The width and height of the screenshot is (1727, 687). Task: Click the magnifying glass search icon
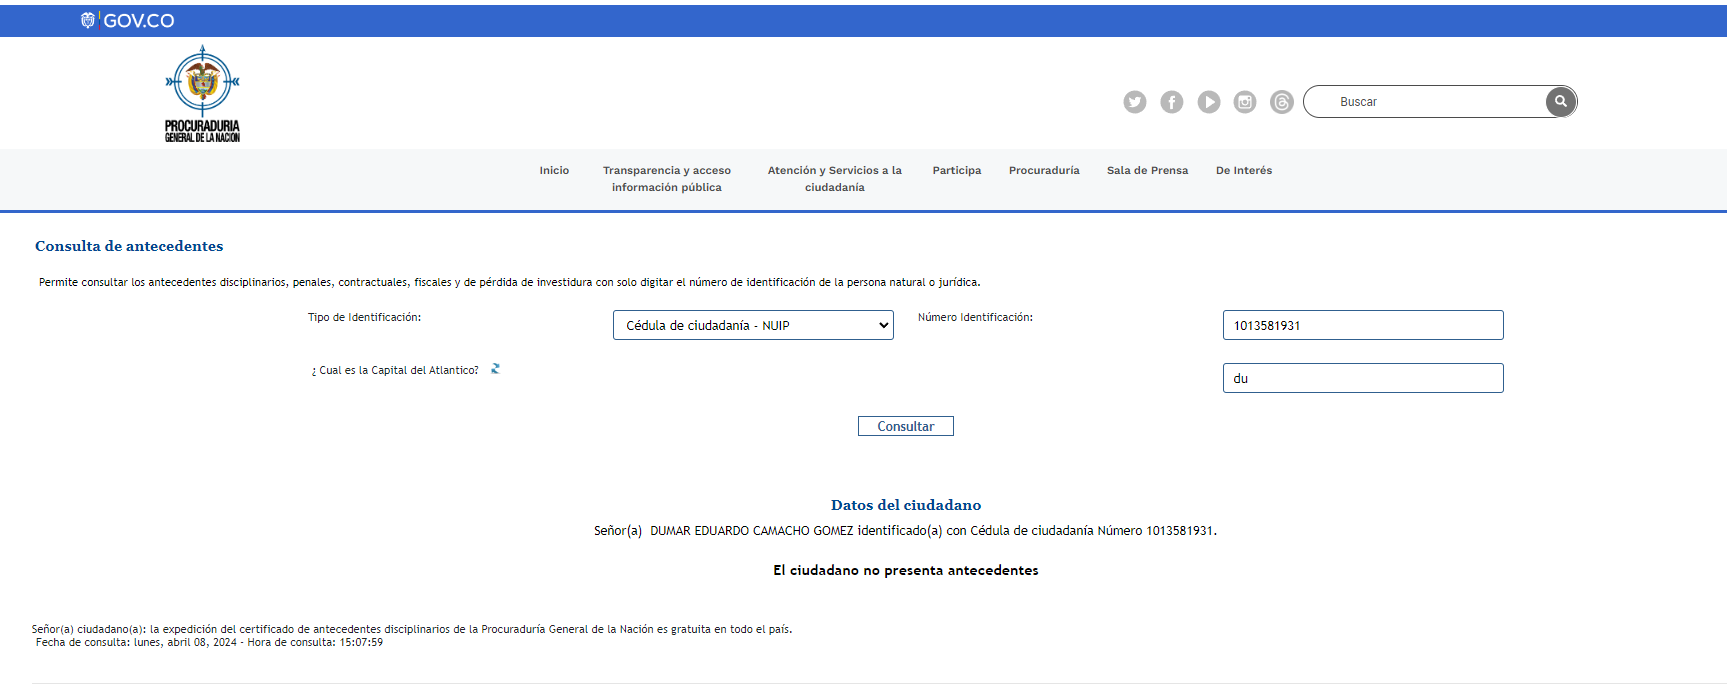1560,102
